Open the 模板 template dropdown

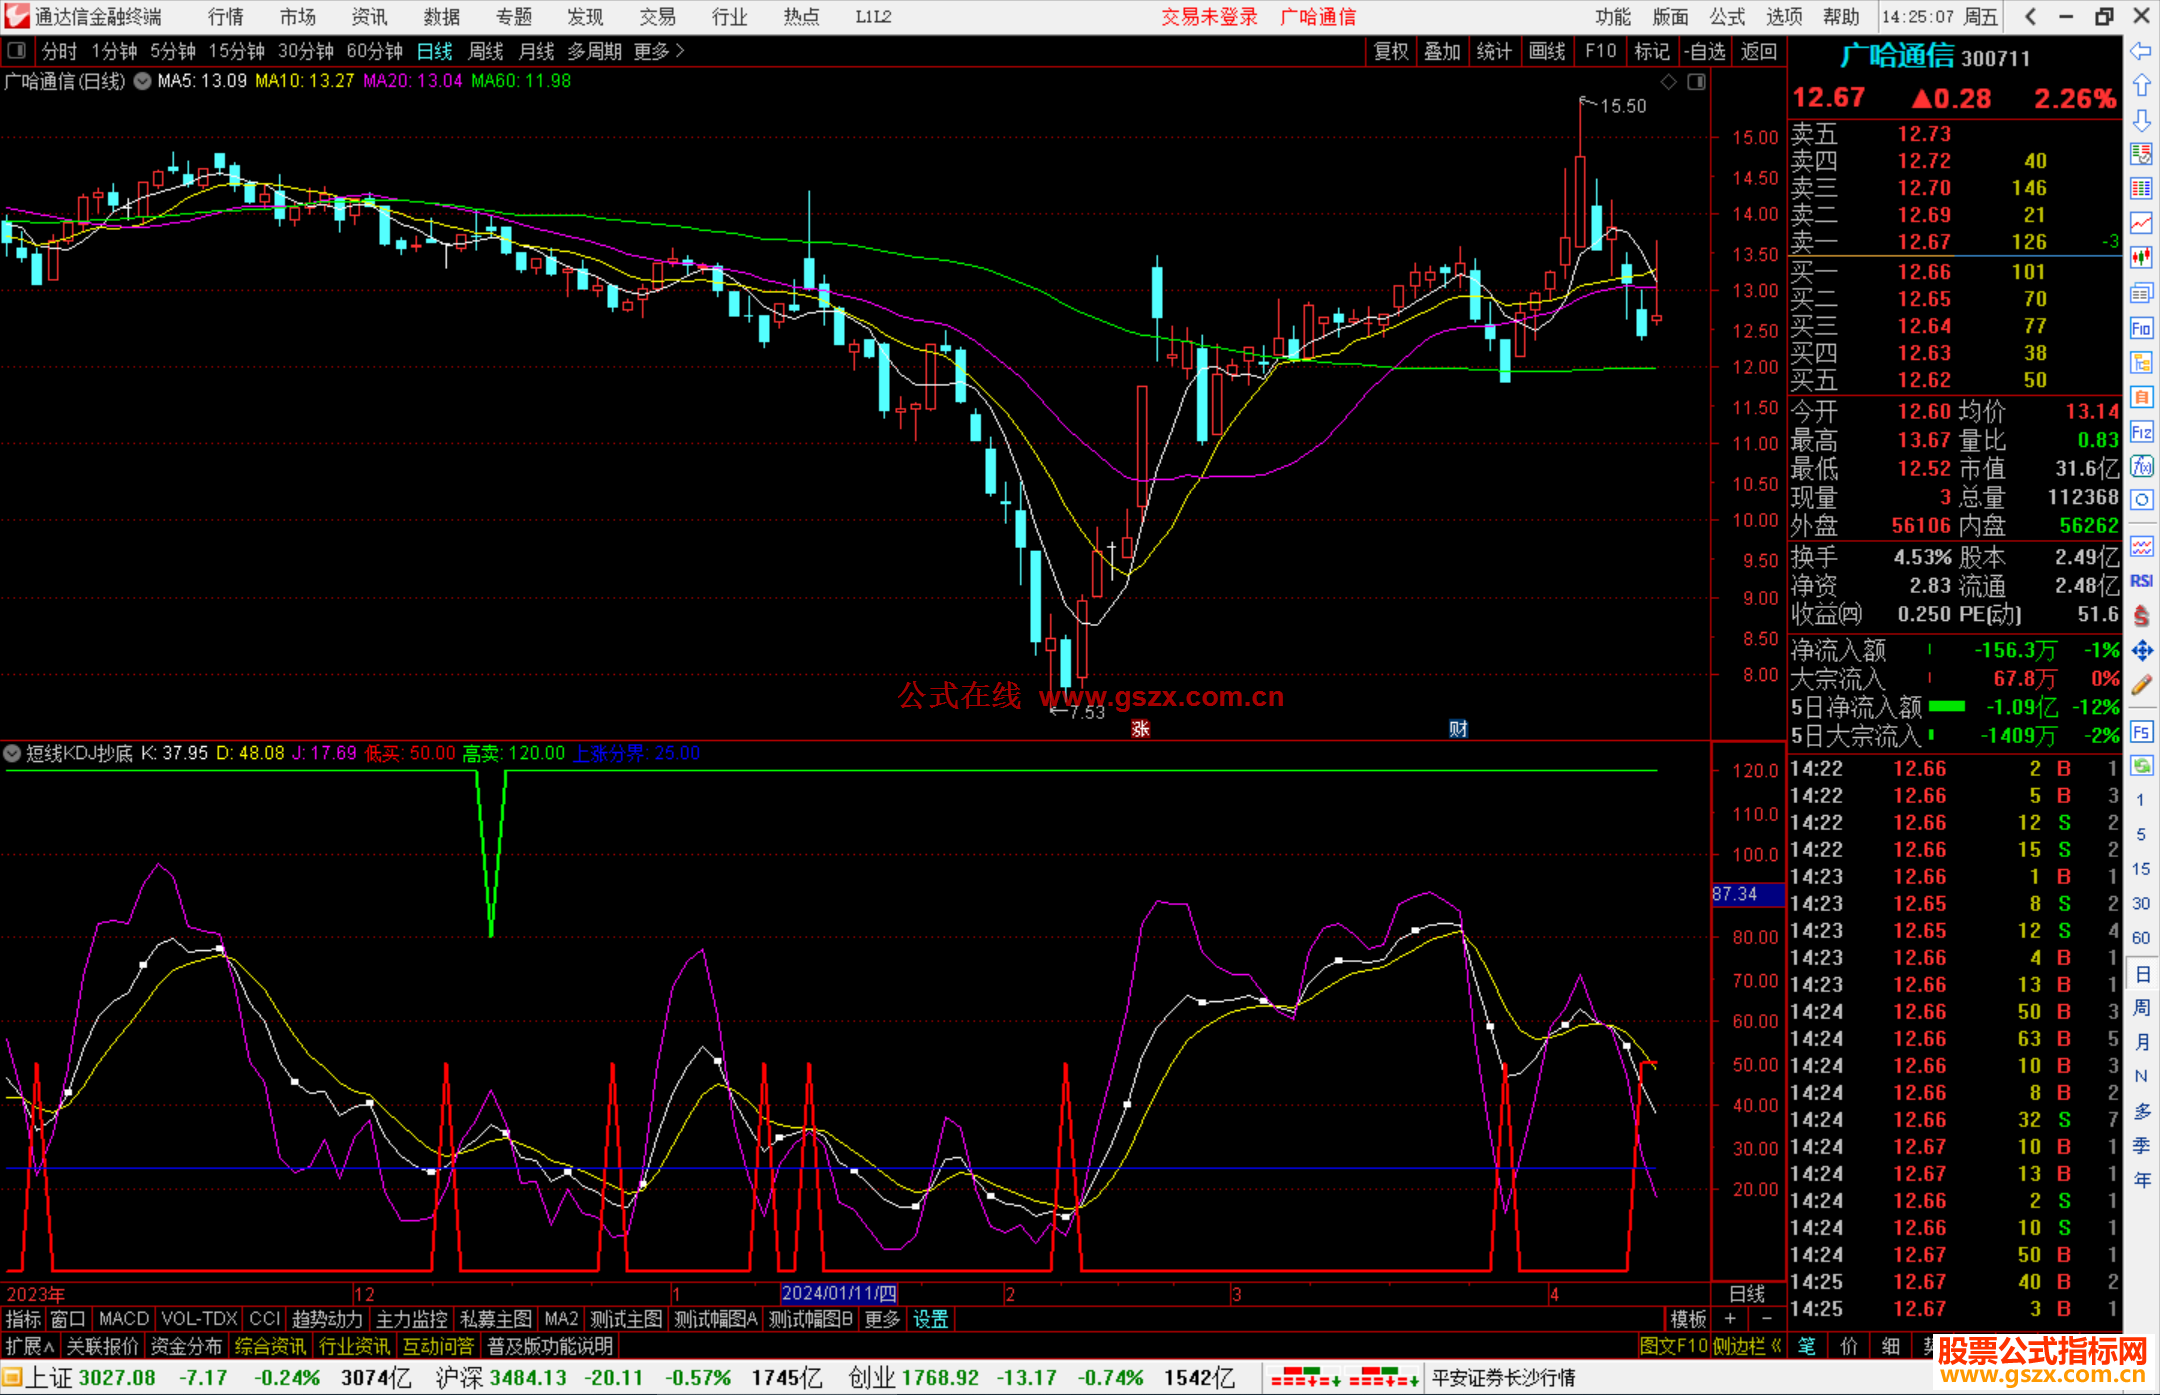1688,1319
